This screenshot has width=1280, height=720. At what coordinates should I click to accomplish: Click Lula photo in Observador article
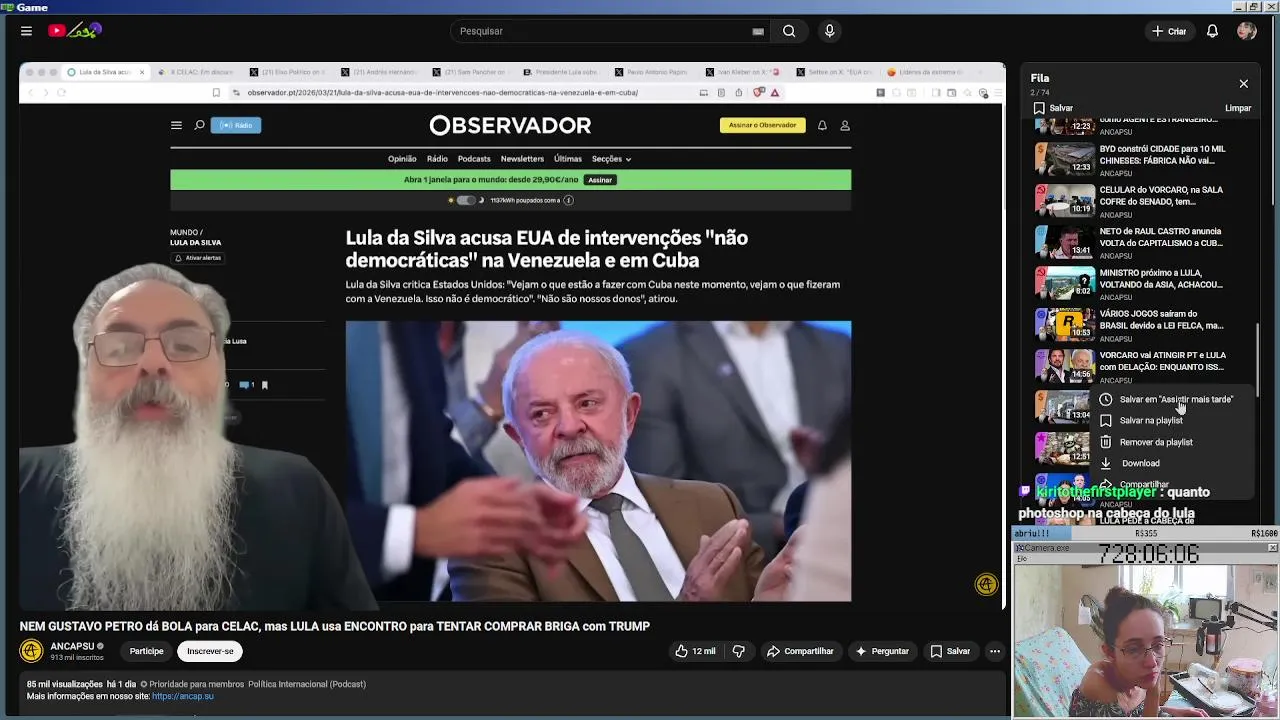tap(598, 461)
